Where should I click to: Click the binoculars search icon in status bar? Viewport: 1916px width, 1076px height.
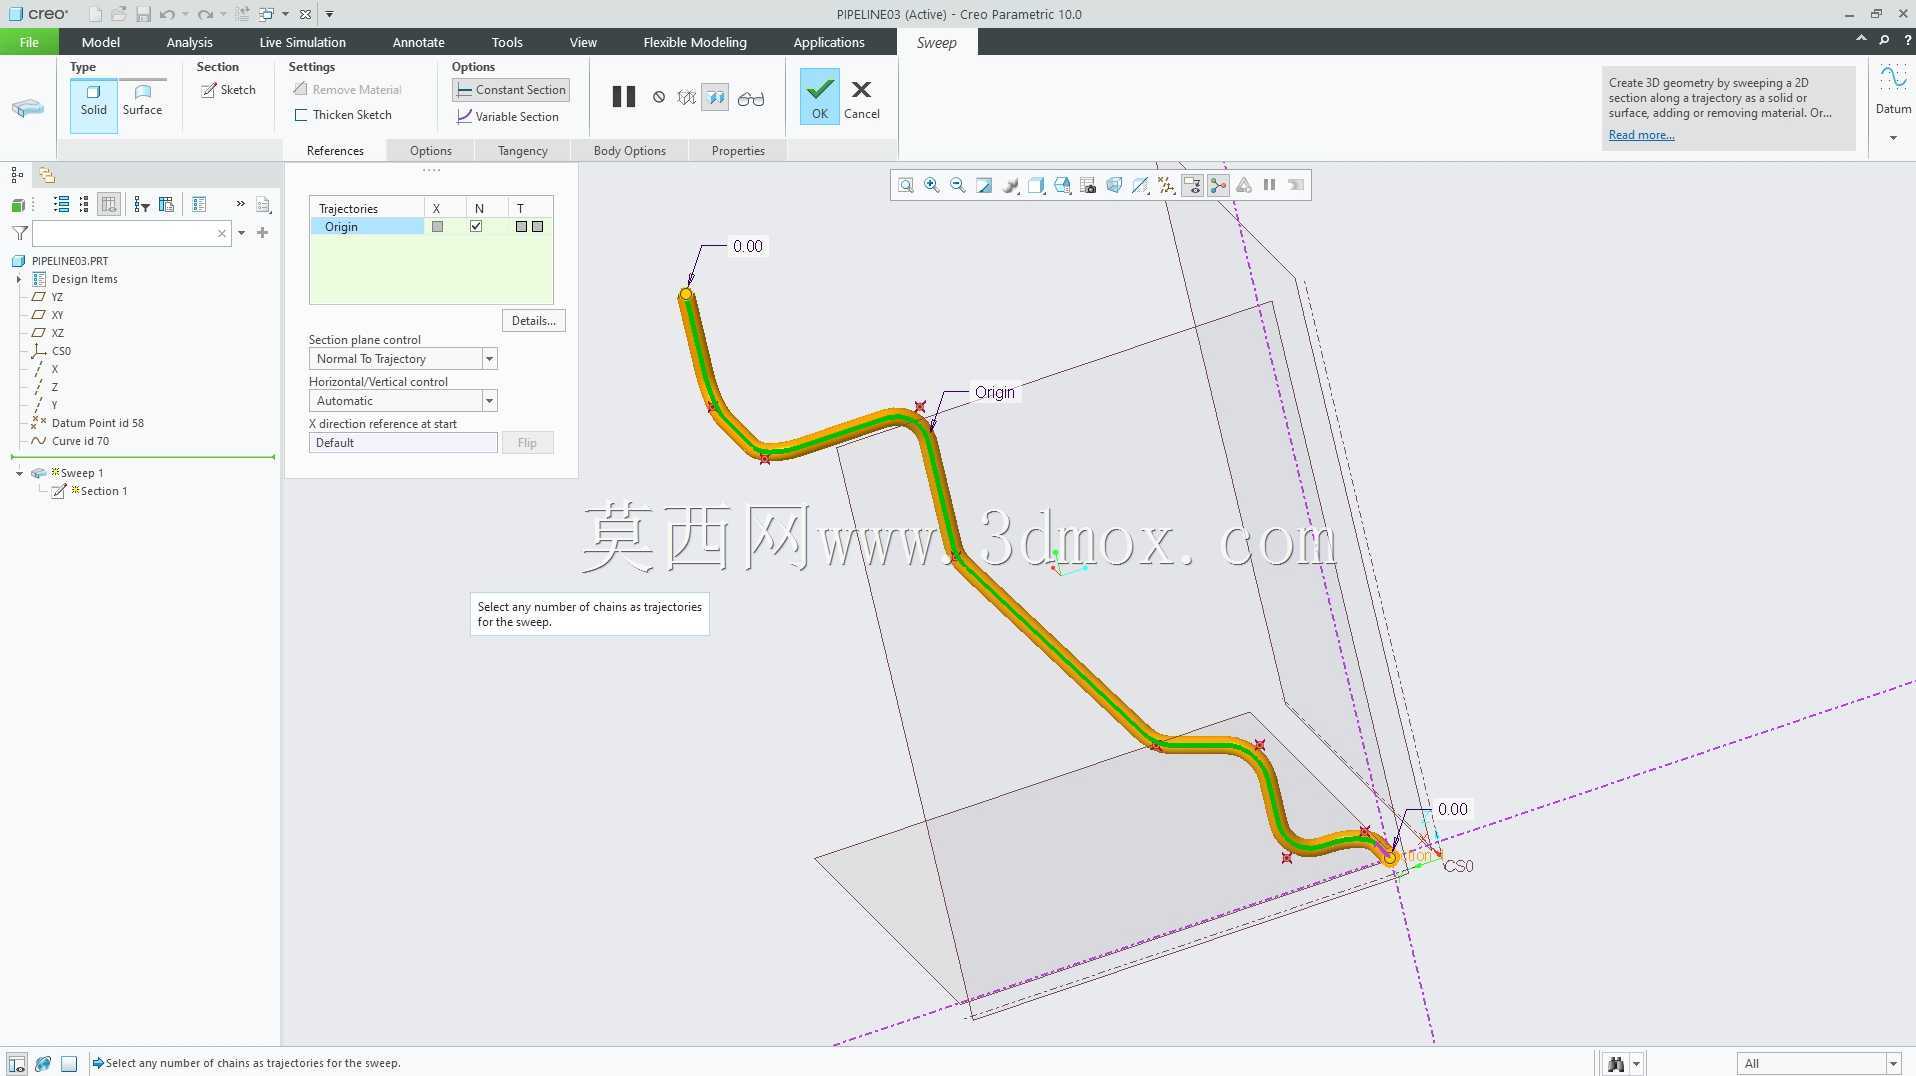point(1616,1064)
